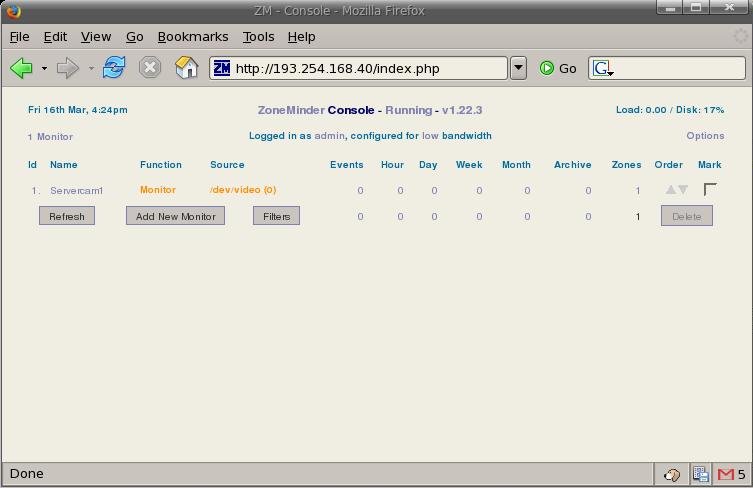The height and width of the screenshot is (488, 753).
Task: Open the Options link
Action: pyautogui.click(x=705, y=136)
